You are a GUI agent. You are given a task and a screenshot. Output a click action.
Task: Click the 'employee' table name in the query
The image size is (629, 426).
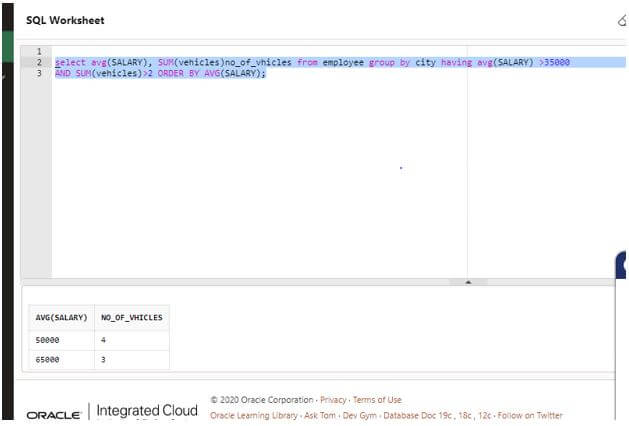(x=343, y=62)
